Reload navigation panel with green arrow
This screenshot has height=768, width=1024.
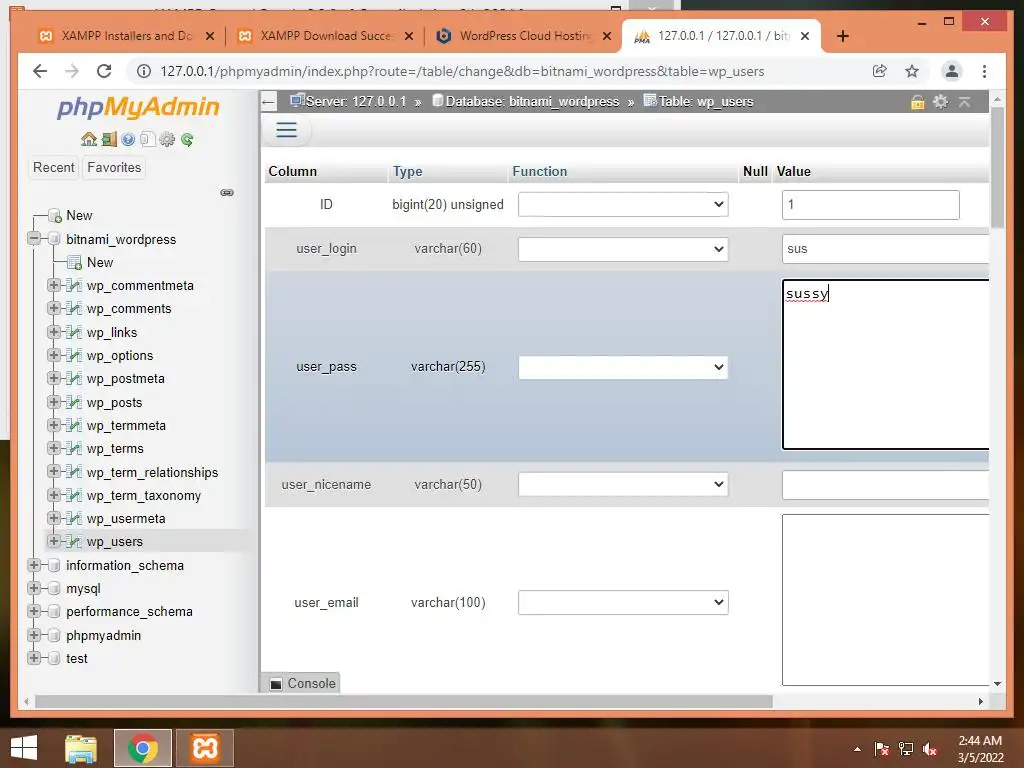pos(187,139)
